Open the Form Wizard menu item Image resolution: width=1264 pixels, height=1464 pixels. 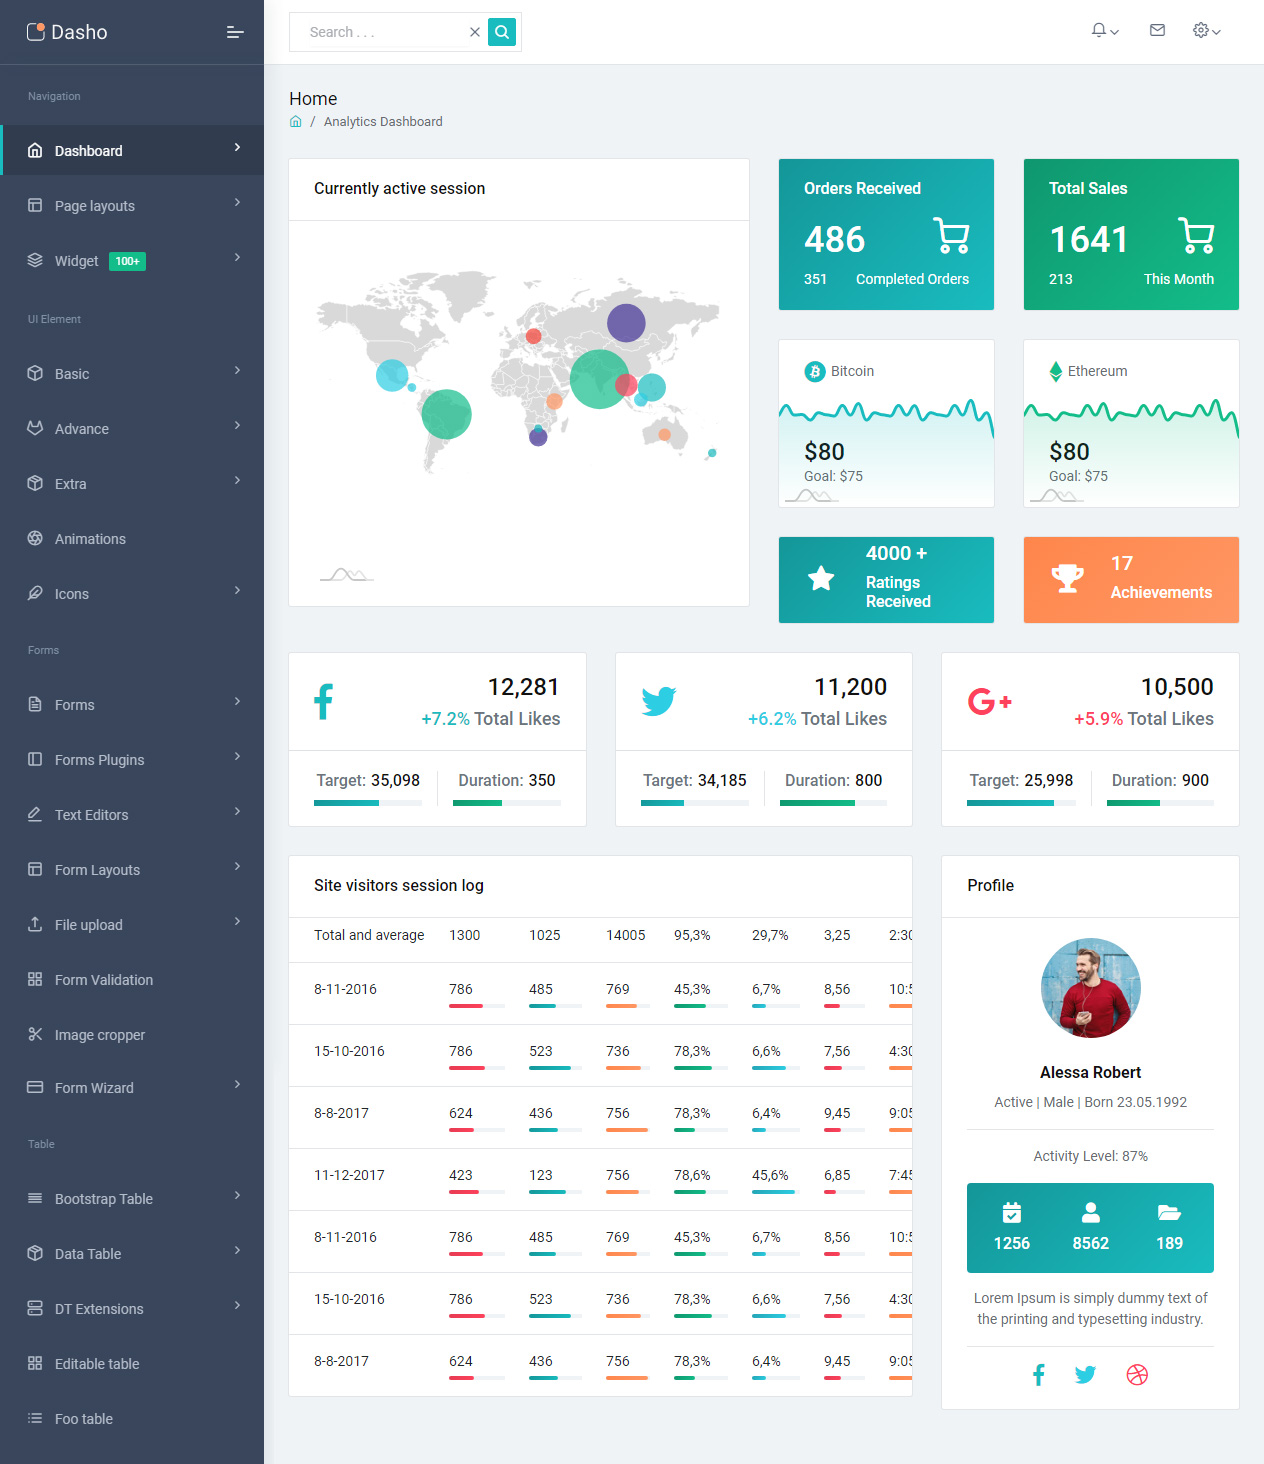coord(132,1088)
